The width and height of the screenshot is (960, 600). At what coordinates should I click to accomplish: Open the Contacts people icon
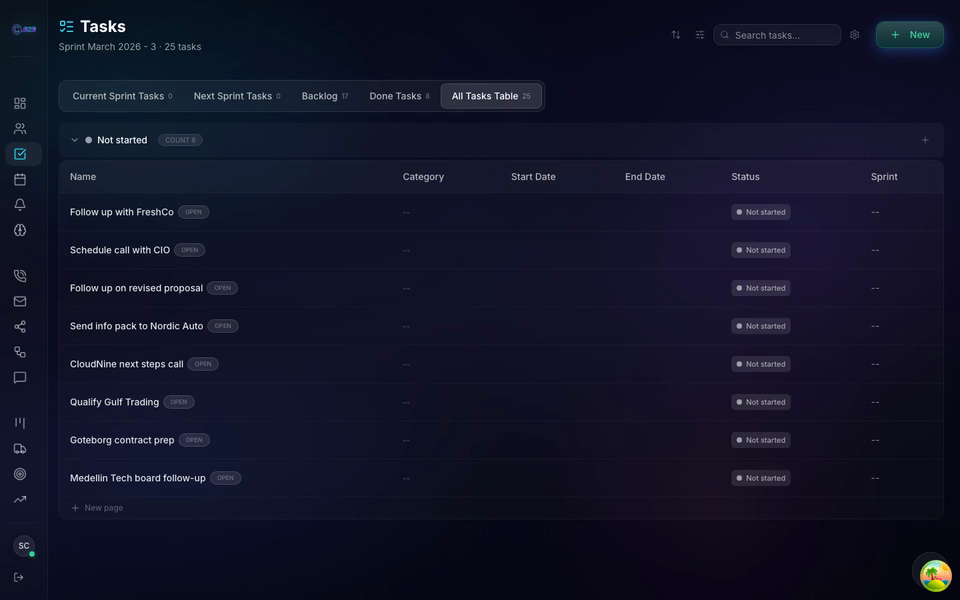pos(20,128)
